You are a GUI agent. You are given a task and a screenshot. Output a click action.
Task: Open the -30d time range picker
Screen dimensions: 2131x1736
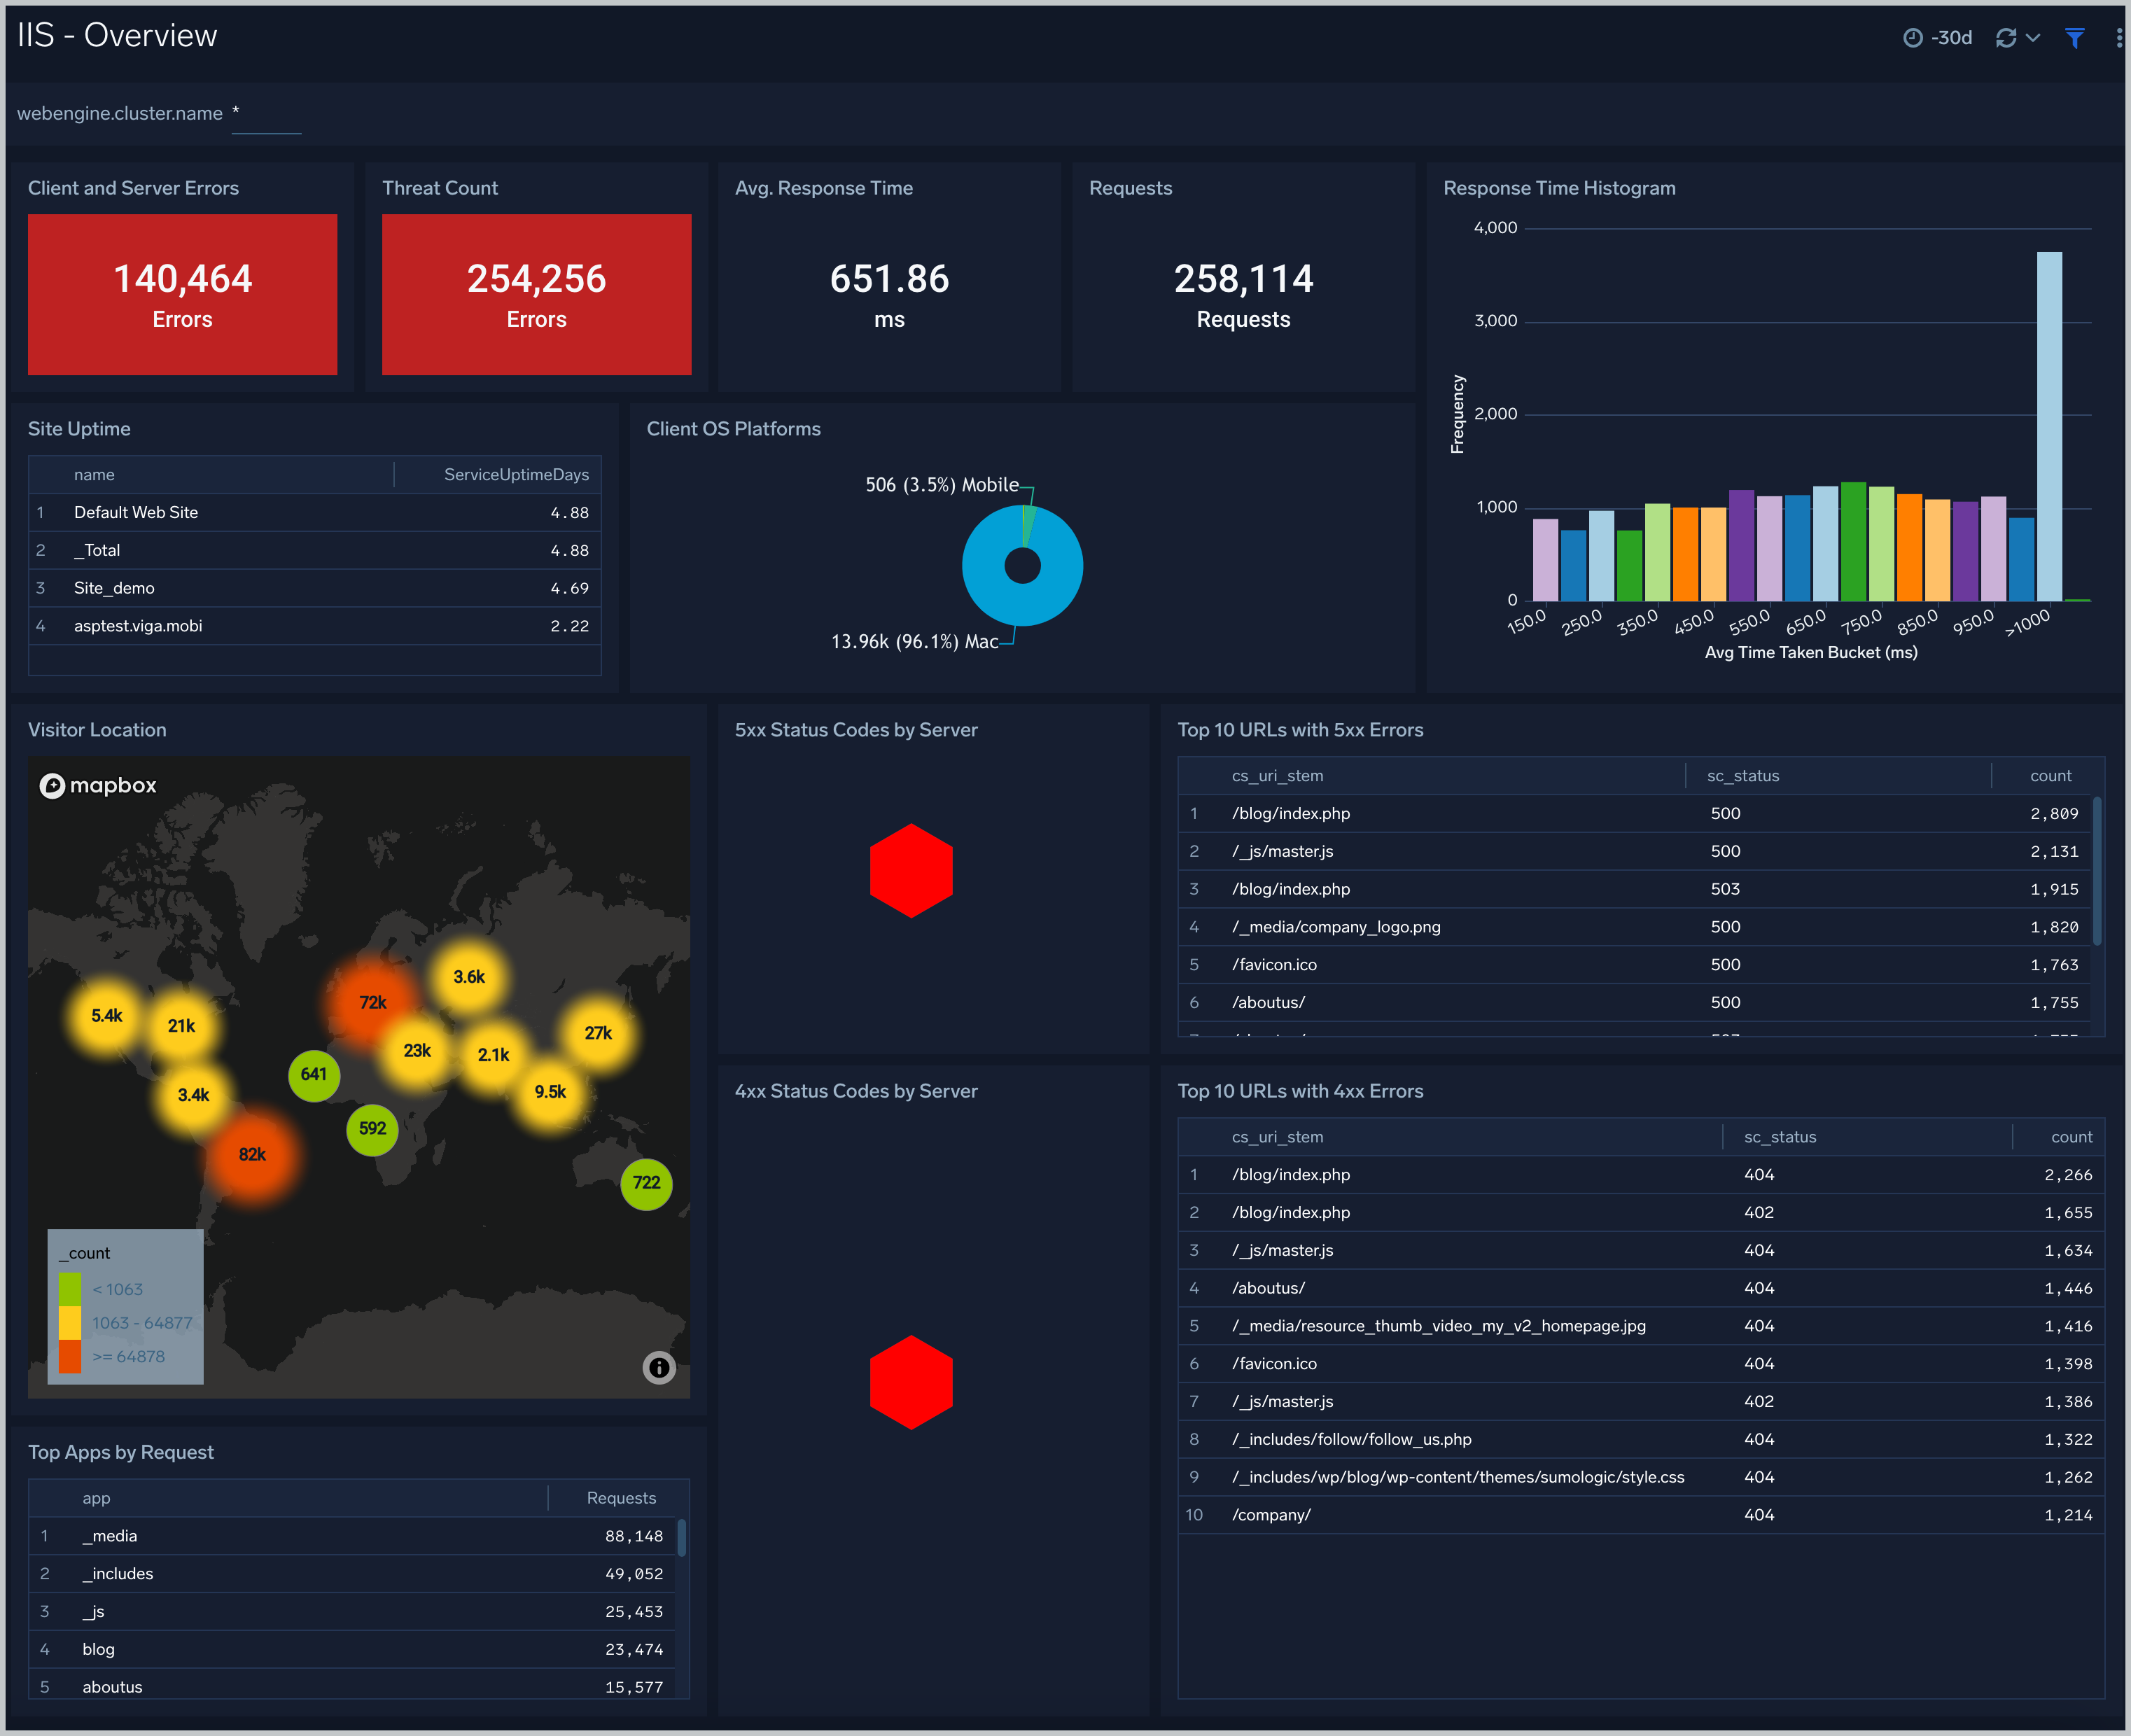(1937, 38)
